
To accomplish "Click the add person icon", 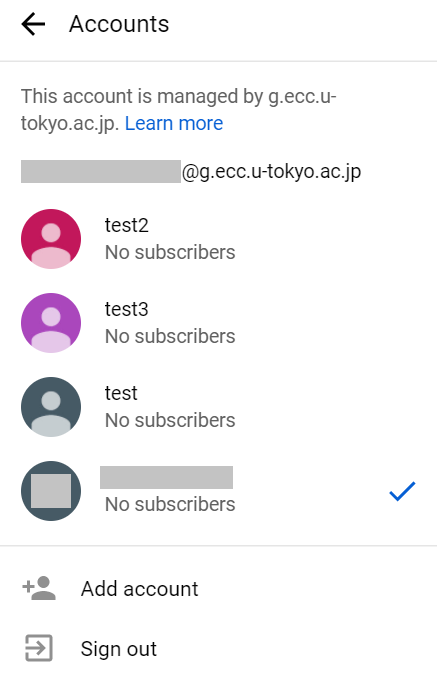I will point(39,588).
